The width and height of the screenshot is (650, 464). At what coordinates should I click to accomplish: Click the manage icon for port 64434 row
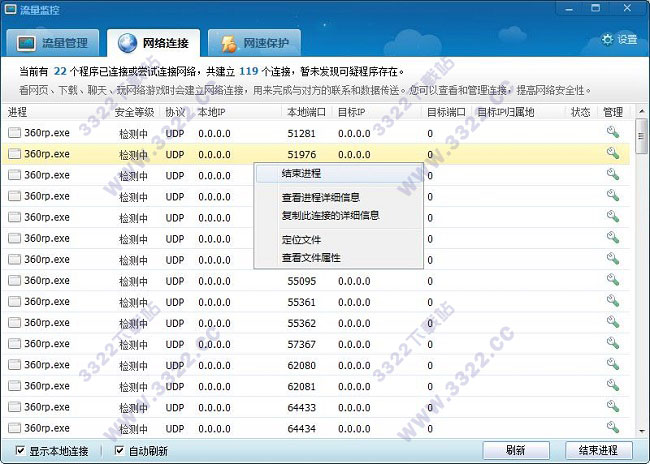[x=613, y=427]
